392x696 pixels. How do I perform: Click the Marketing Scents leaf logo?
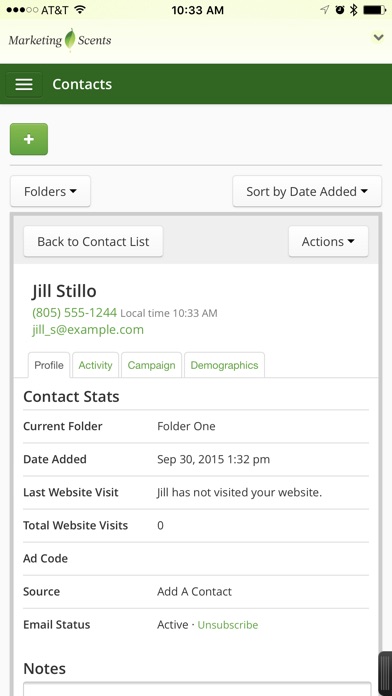pos(60,40)
